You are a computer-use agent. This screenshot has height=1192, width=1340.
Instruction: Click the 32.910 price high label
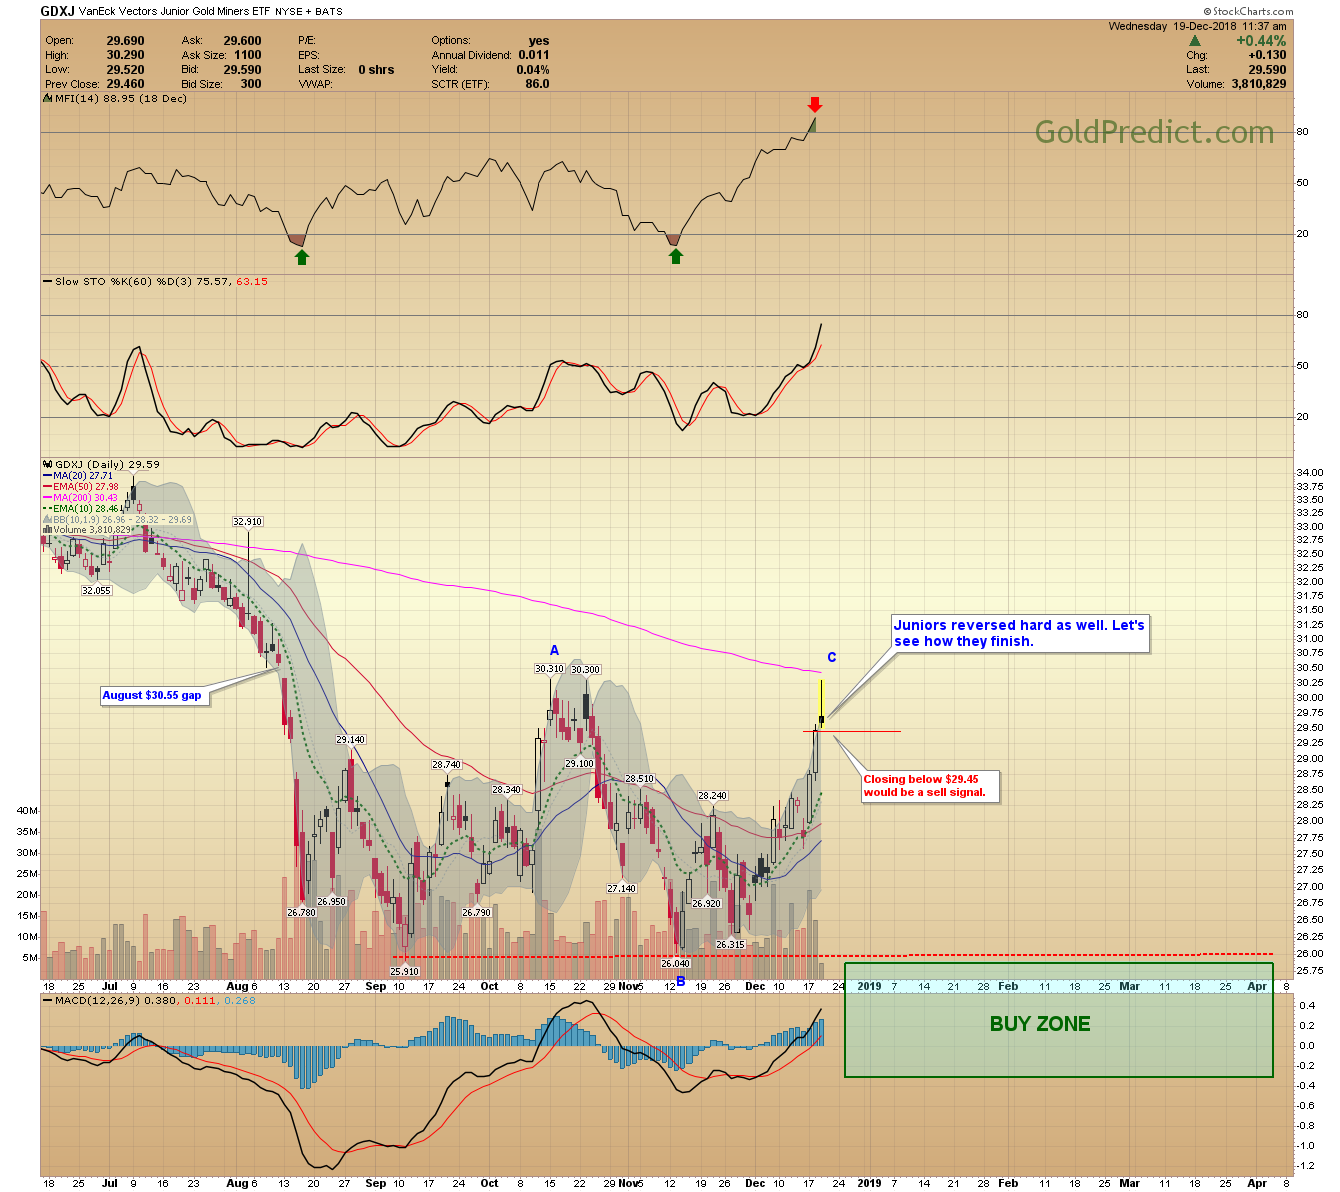click(x=247, y=521)
